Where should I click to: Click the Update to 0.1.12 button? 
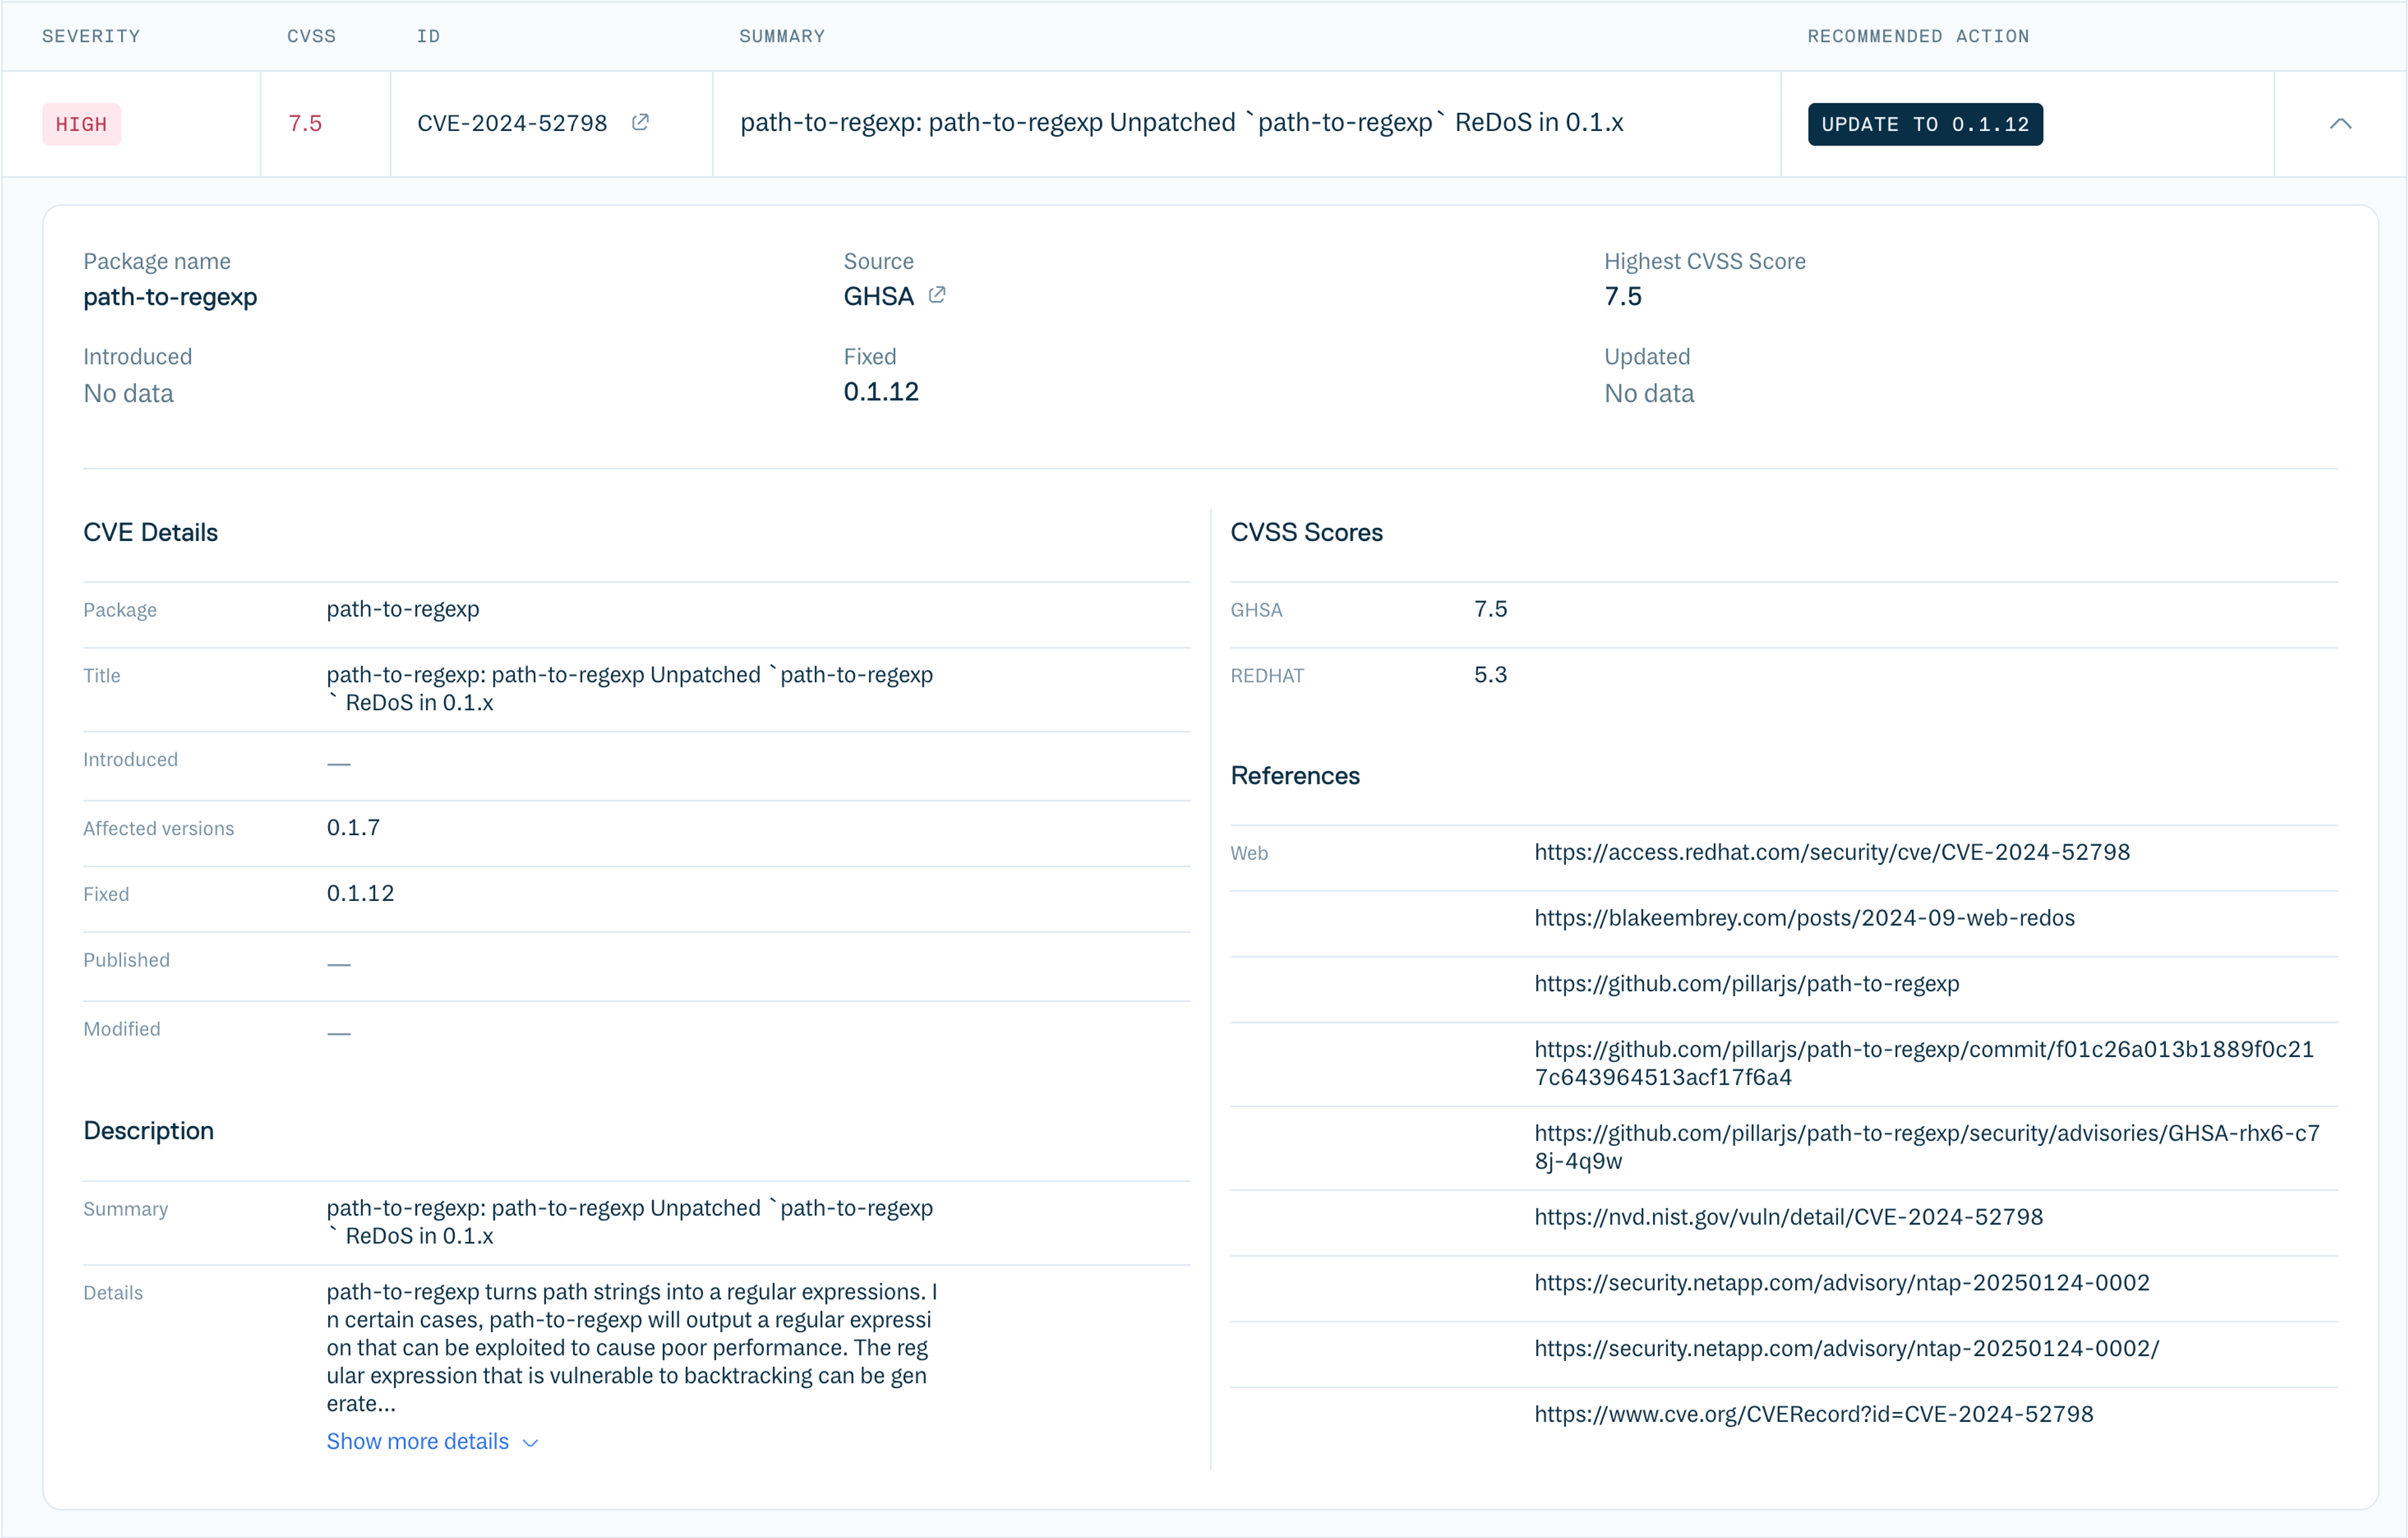tap(1925, 124)
